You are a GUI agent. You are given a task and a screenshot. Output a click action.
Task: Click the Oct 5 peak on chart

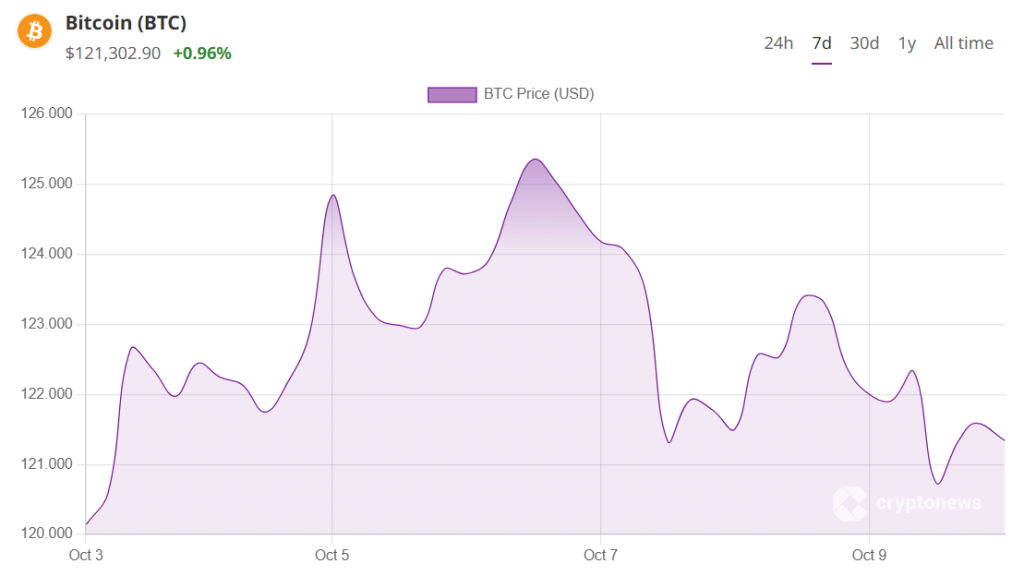[333, 195]
